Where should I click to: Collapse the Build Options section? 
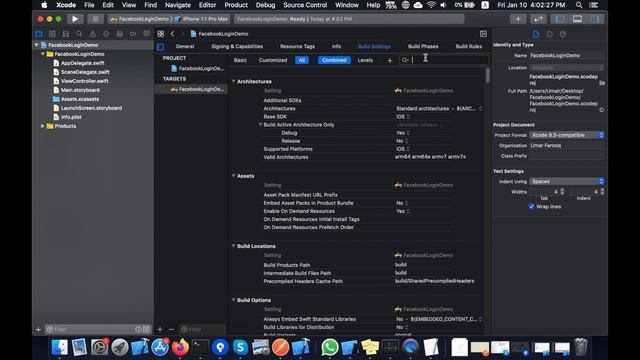pos(233,300)
